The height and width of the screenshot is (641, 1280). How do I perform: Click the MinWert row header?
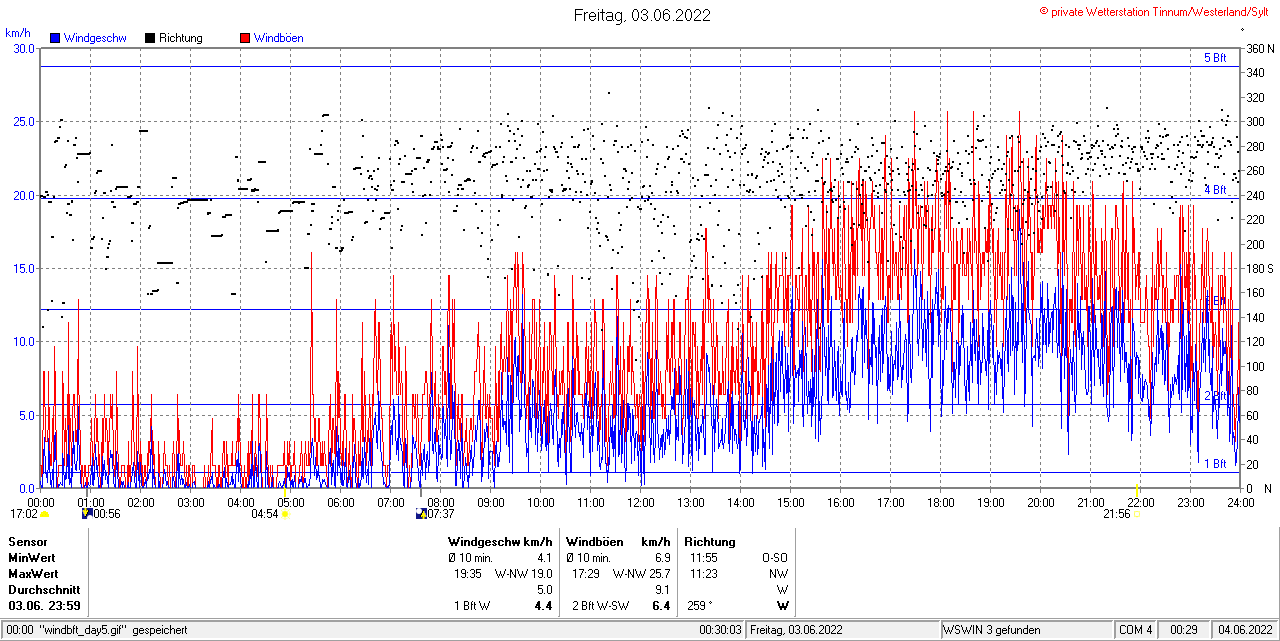click(32, 558)
